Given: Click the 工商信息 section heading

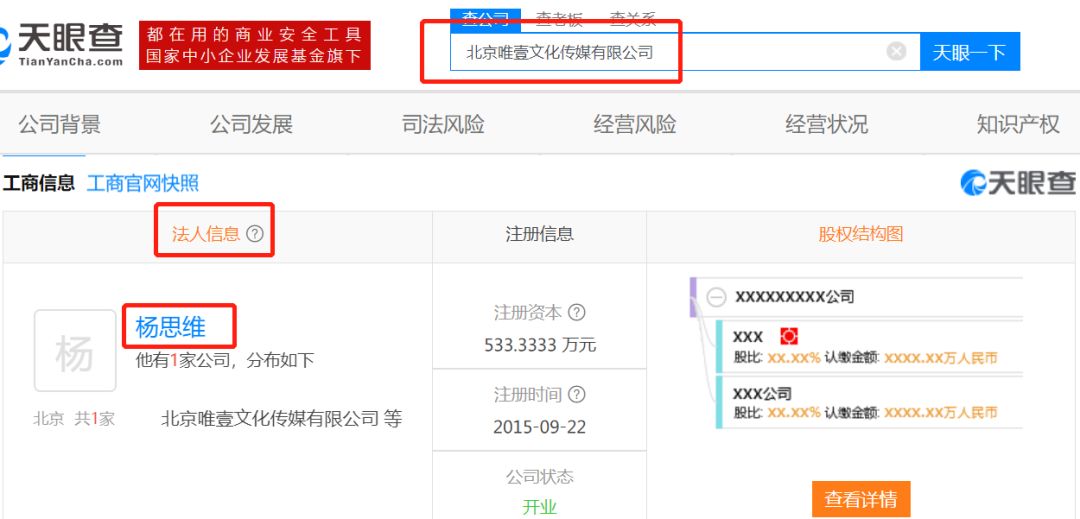Looking at the screenshot, I should (39, 183).
